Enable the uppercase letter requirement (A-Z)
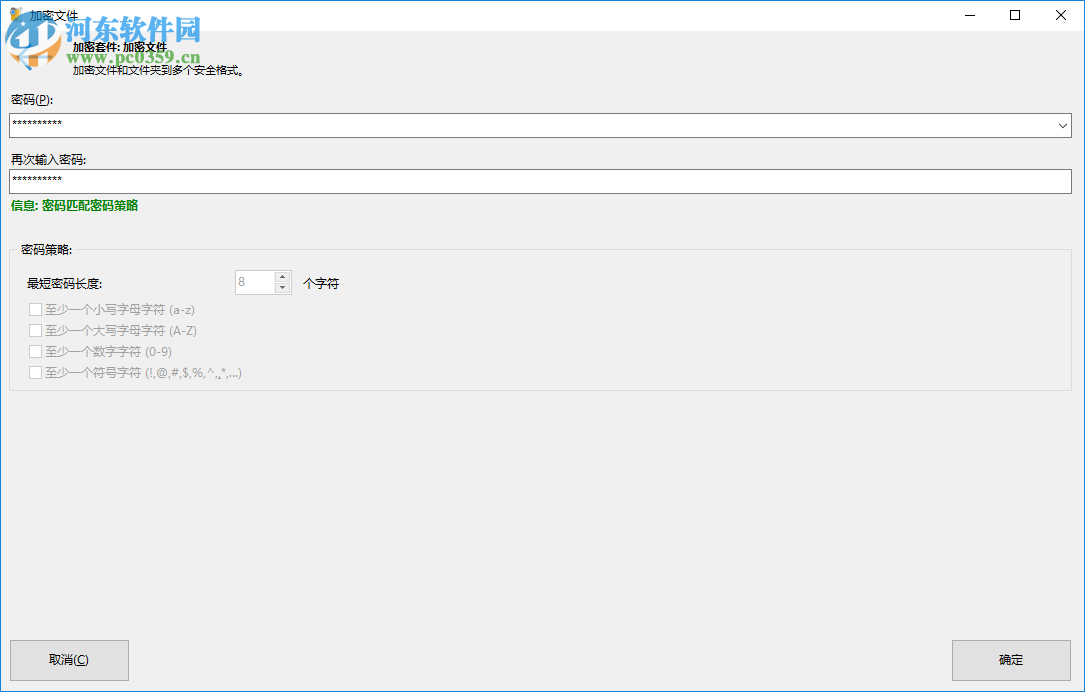This screenshot has width=1085, height=692. pyautogui.click(x=35, y=330)
